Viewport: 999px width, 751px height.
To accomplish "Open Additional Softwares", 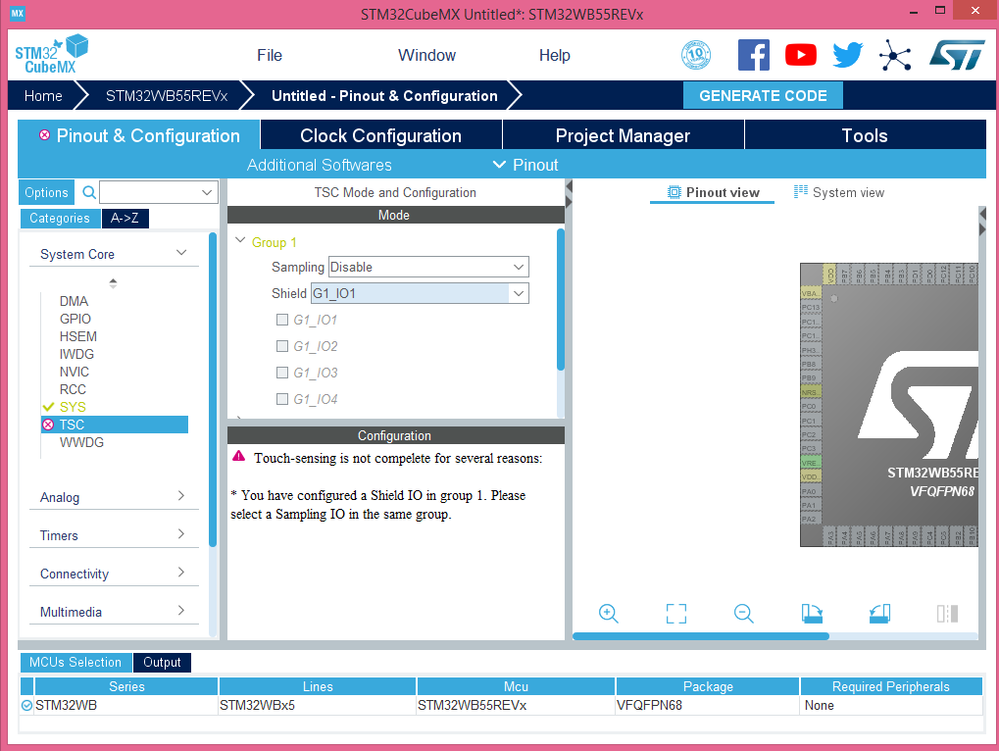I will click(319, 165).
